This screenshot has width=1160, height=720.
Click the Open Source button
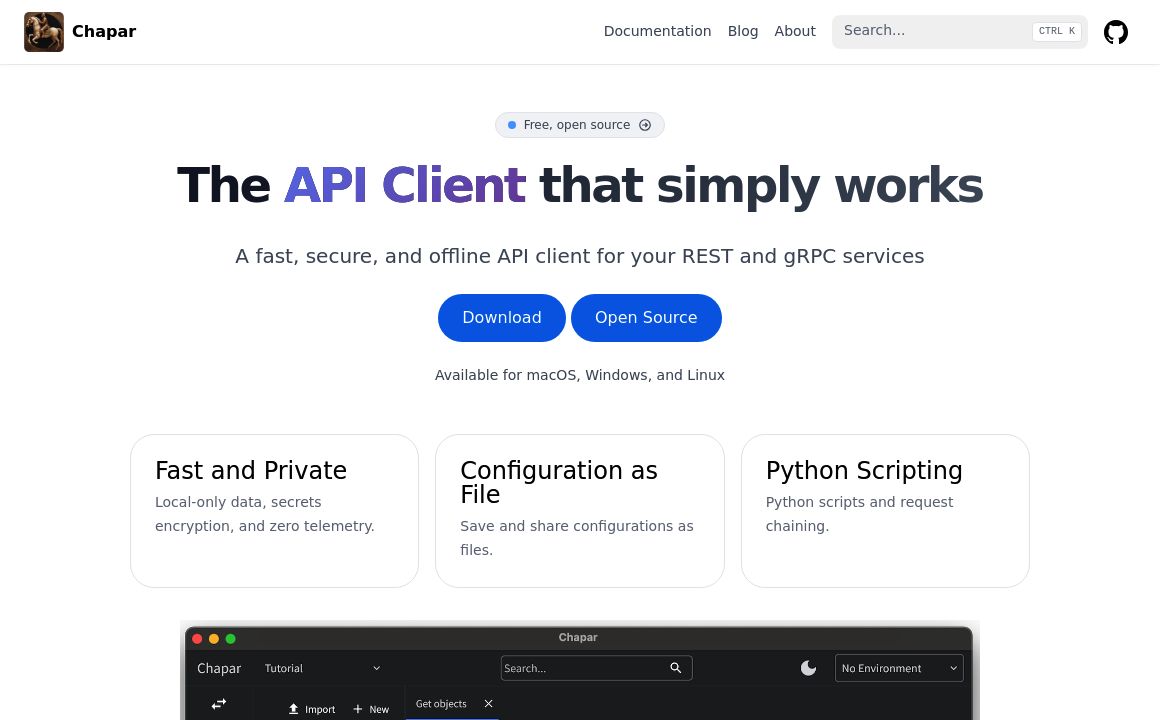[646, 318]
